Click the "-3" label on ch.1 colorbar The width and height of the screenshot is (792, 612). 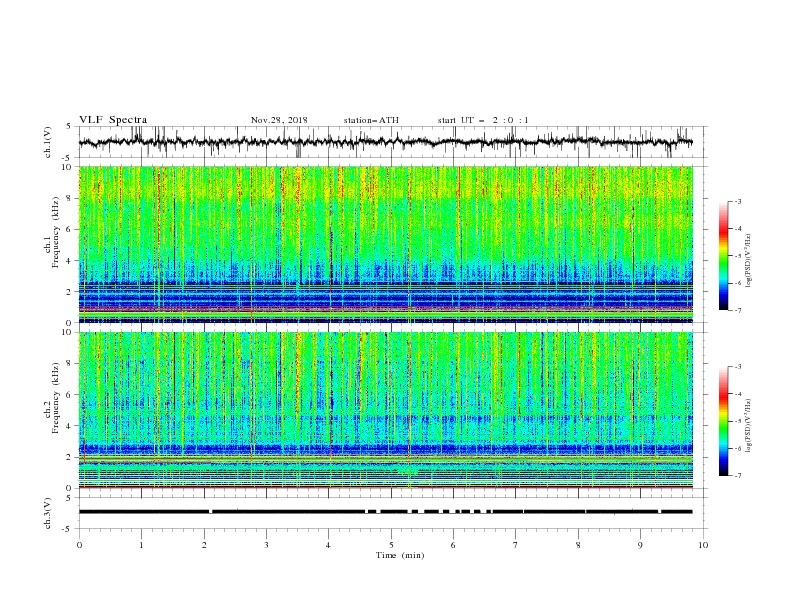pyautogui.click(x=738, y=201)
